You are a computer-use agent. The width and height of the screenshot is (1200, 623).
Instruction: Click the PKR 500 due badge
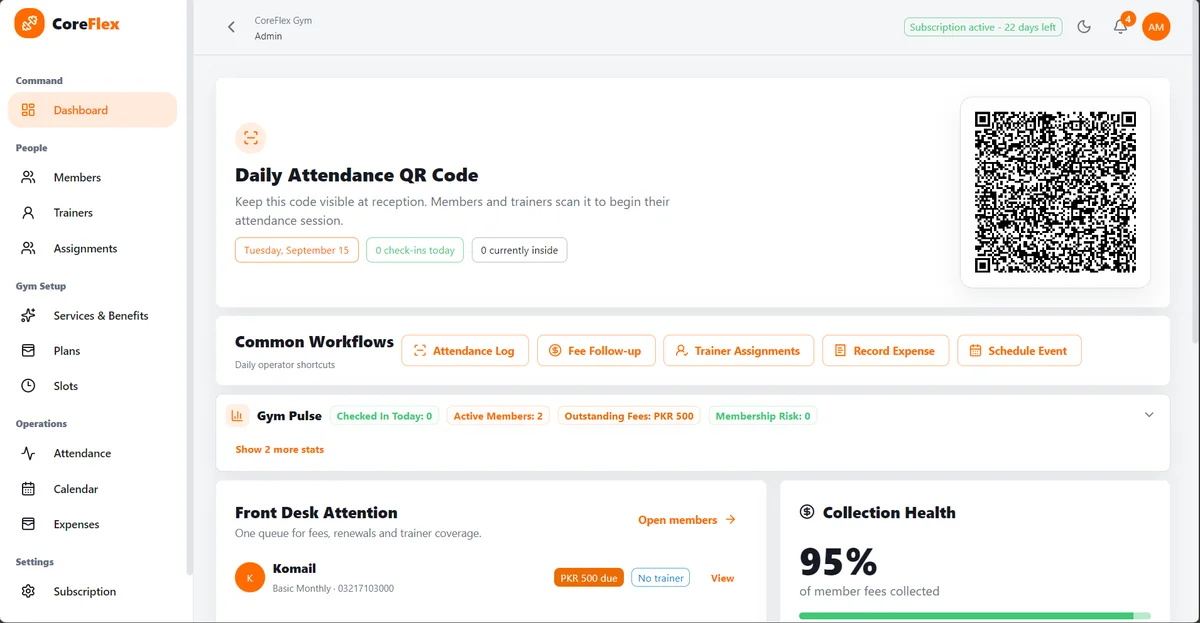(589, 578)
